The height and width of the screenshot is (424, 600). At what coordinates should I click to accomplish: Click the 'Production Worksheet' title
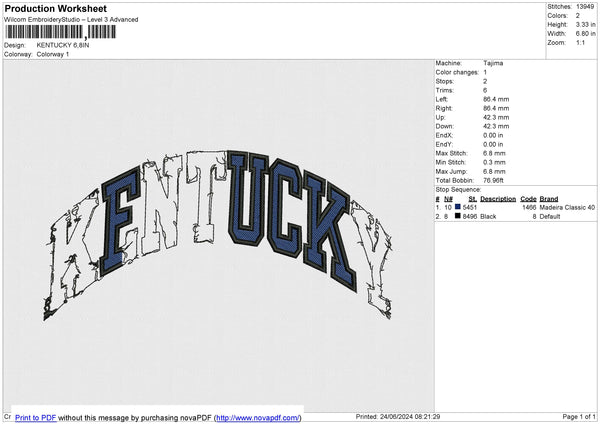pos(55,8)
